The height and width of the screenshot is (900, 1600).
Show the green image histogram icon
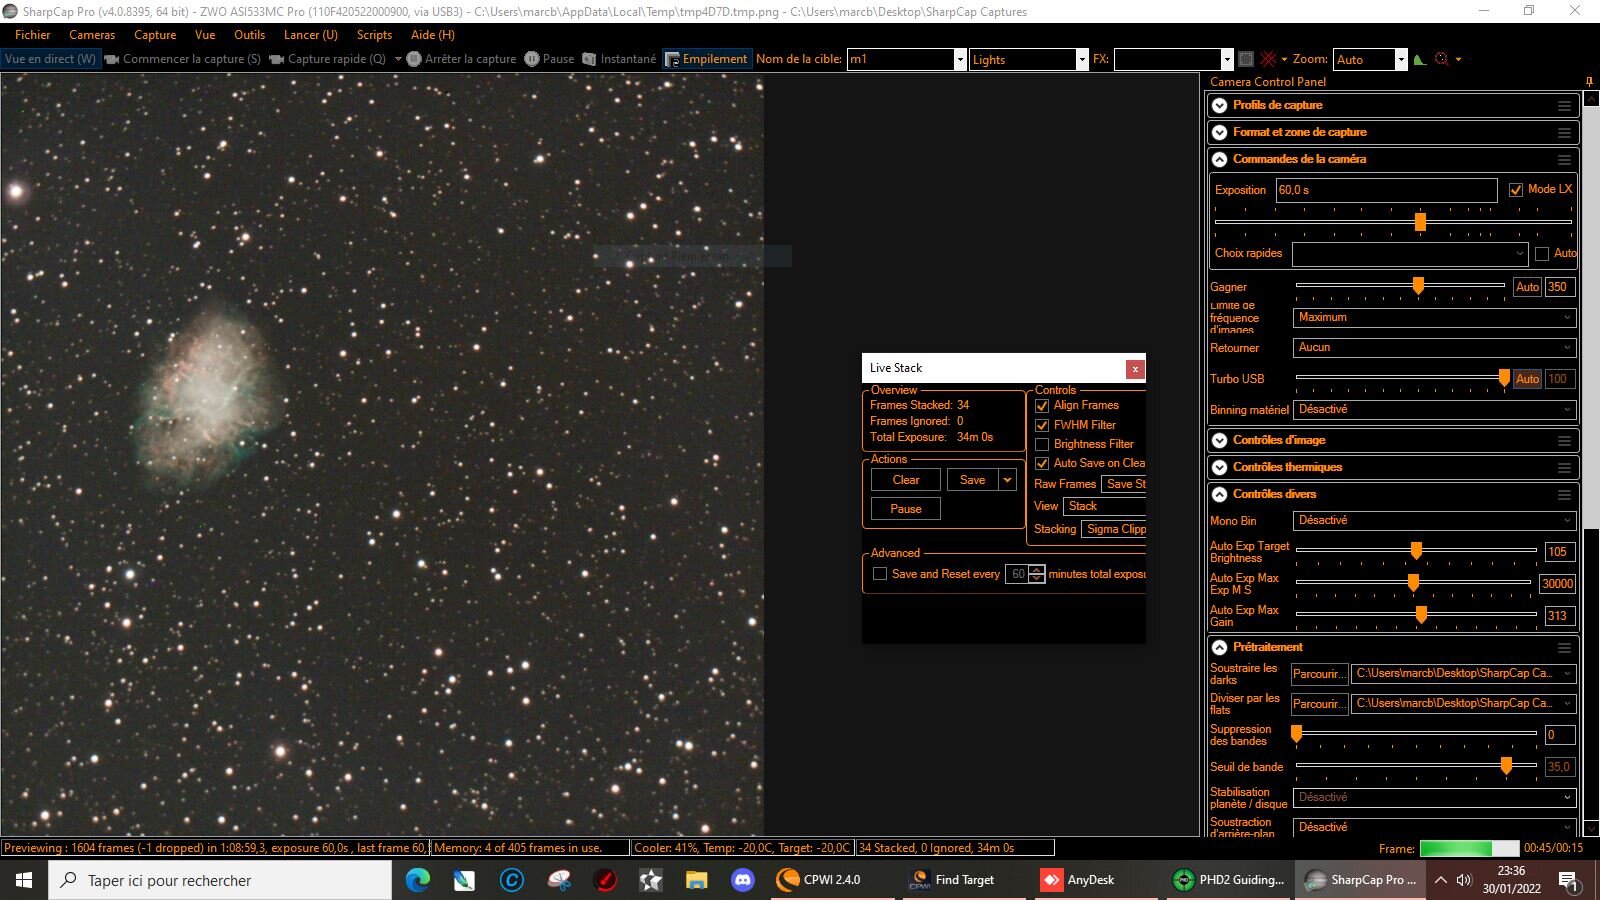click(x=1419, y=59)
